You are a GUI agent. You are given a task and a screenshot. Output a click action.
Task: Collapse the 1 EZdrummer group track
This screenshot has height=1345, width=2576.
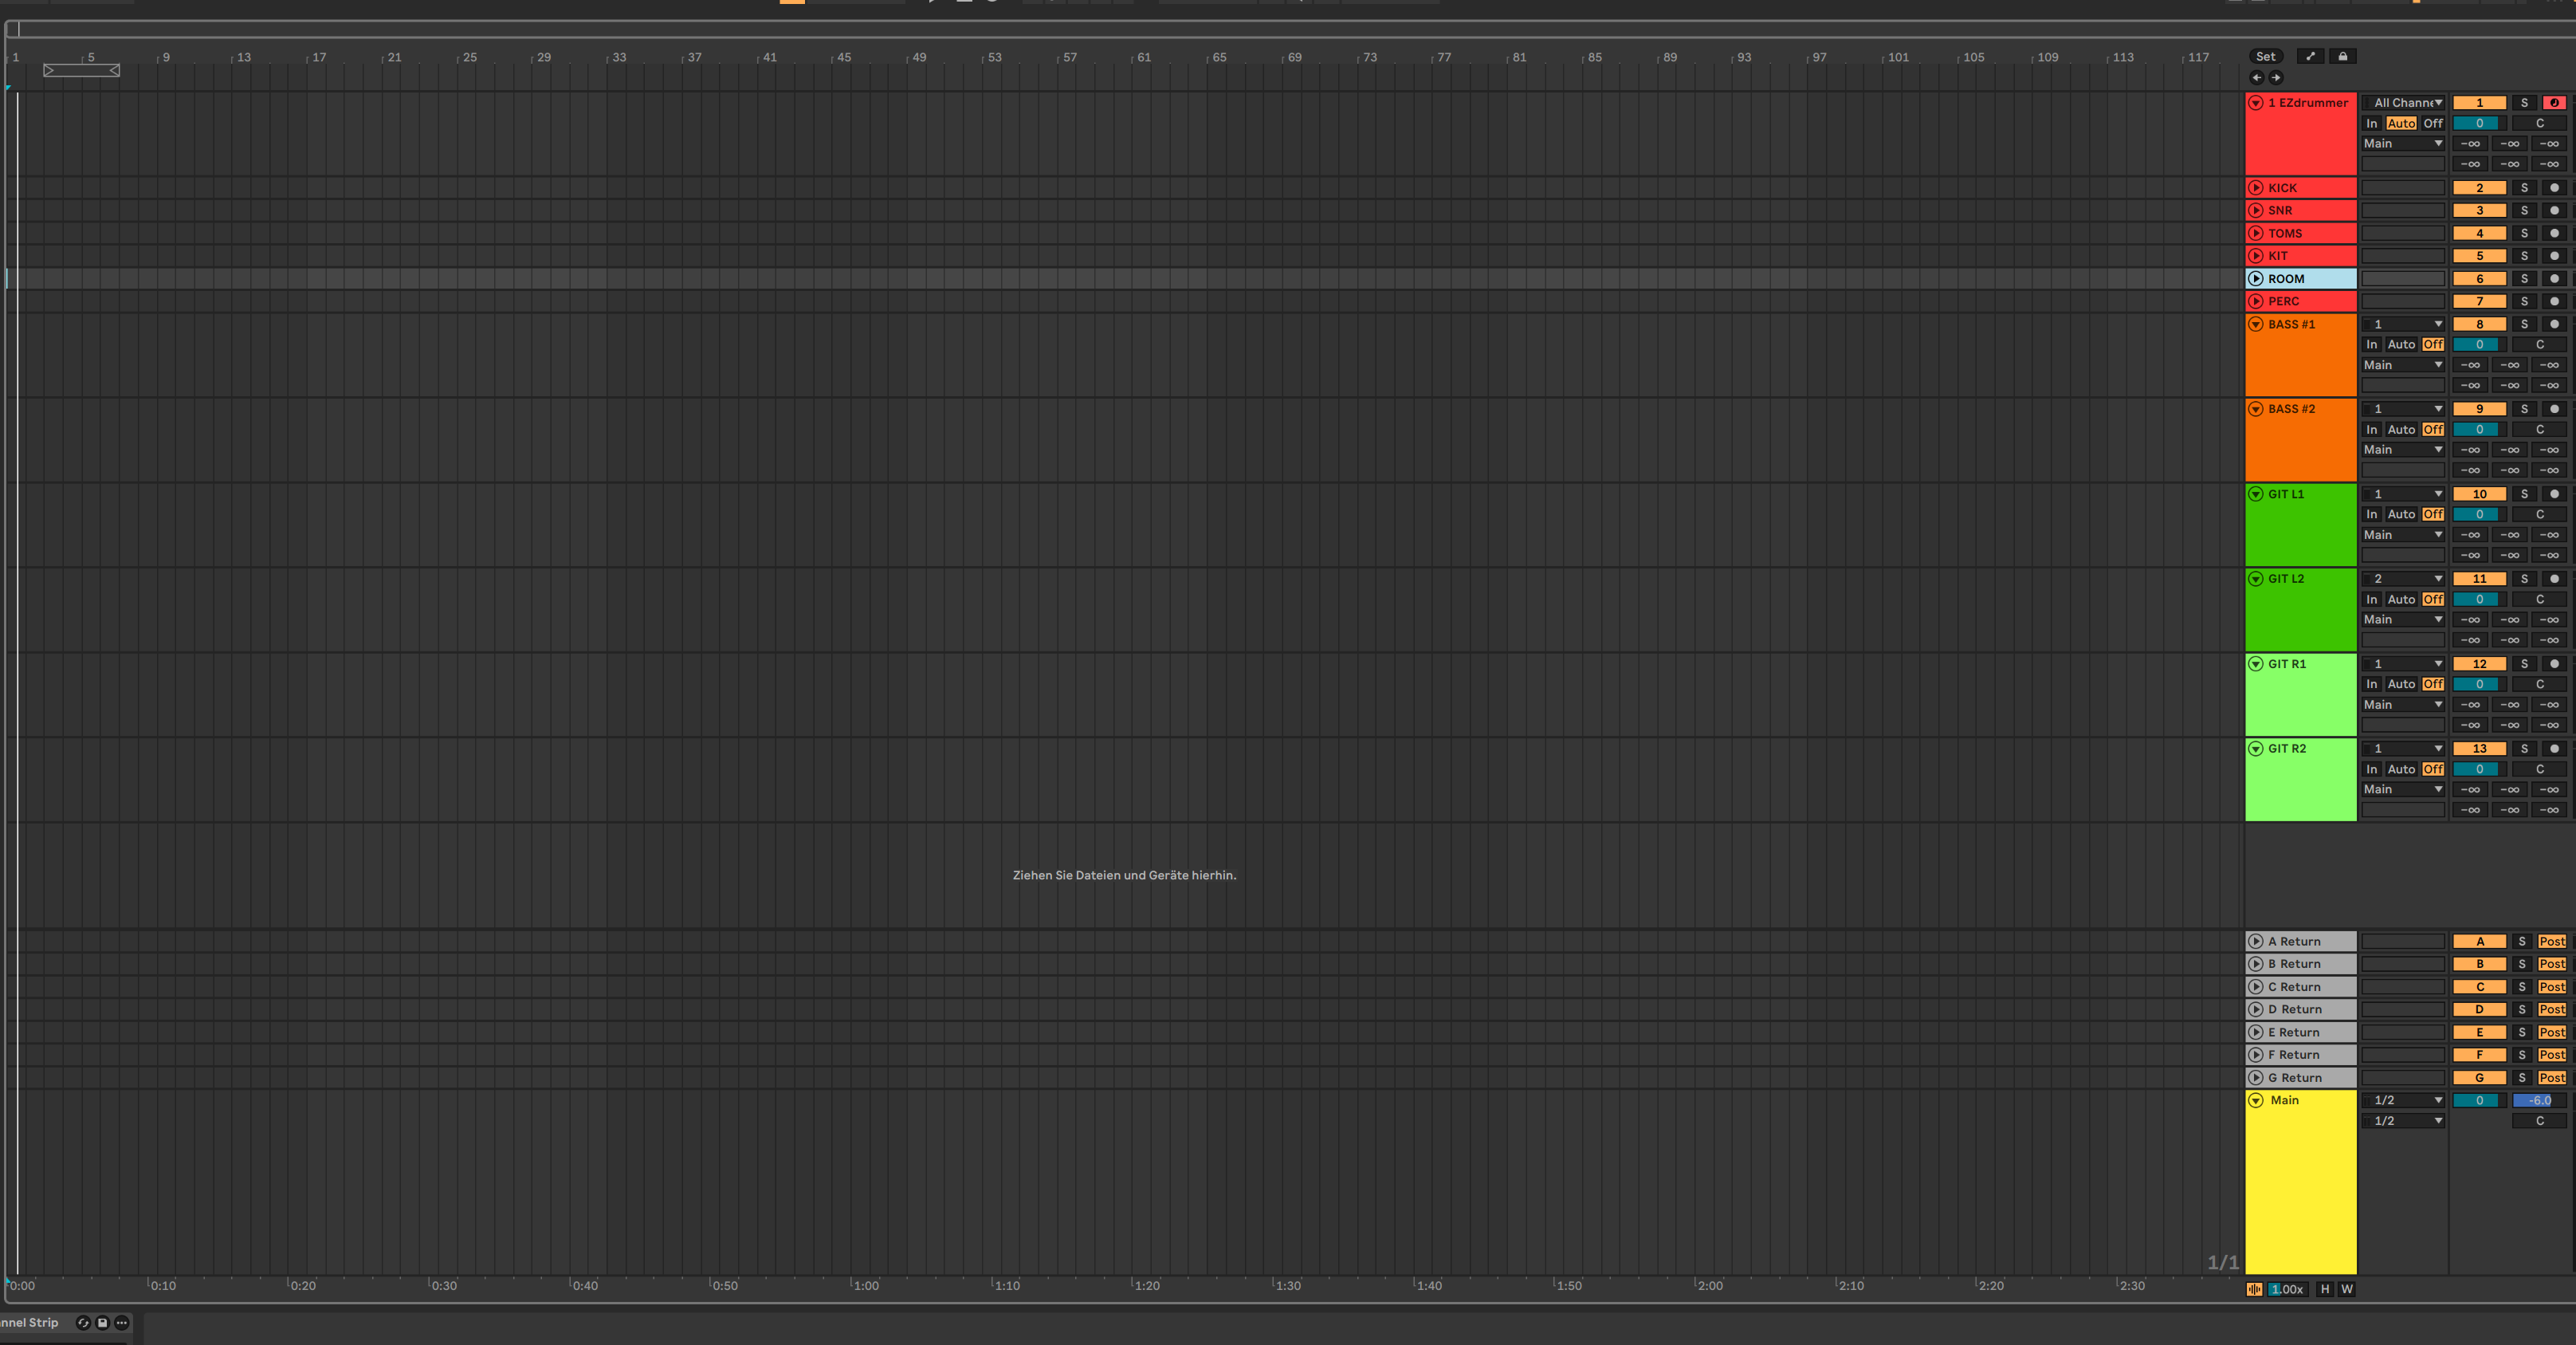[x=2256, y=103]
